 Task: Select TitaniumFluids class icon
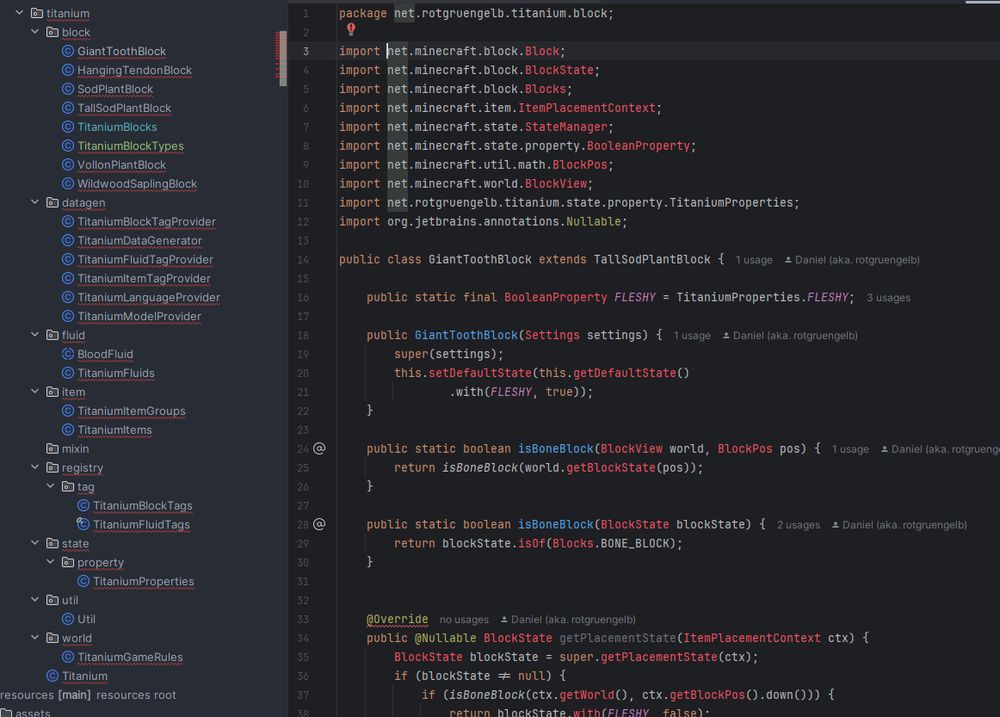point(68,373)
